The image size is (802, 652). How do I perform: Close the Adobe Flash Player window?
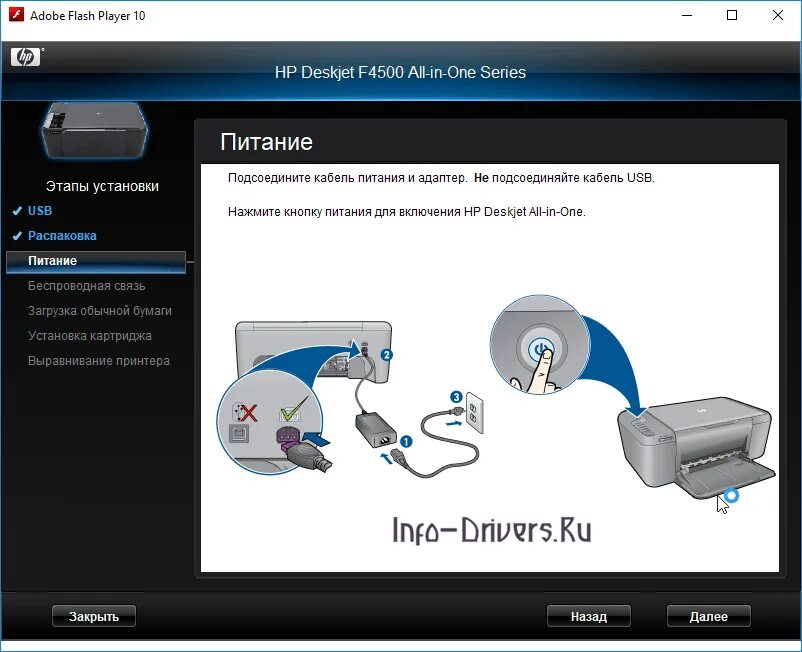coord(777,15)
